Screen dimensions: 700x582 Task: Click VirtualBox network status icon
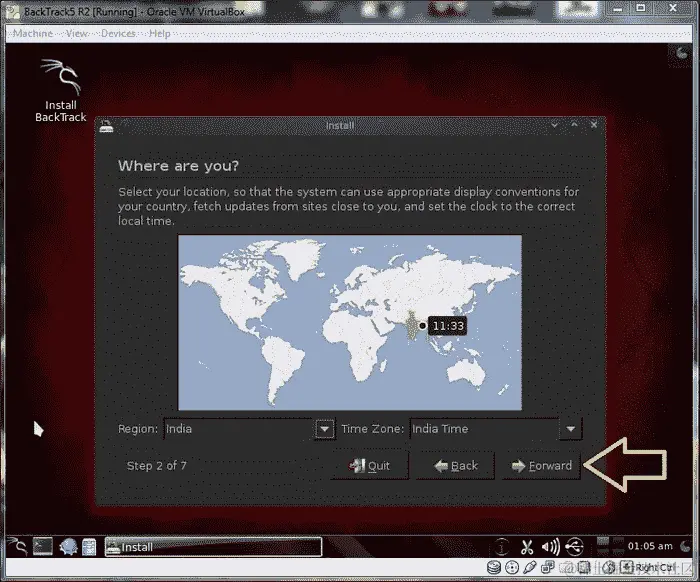[547, 568]
